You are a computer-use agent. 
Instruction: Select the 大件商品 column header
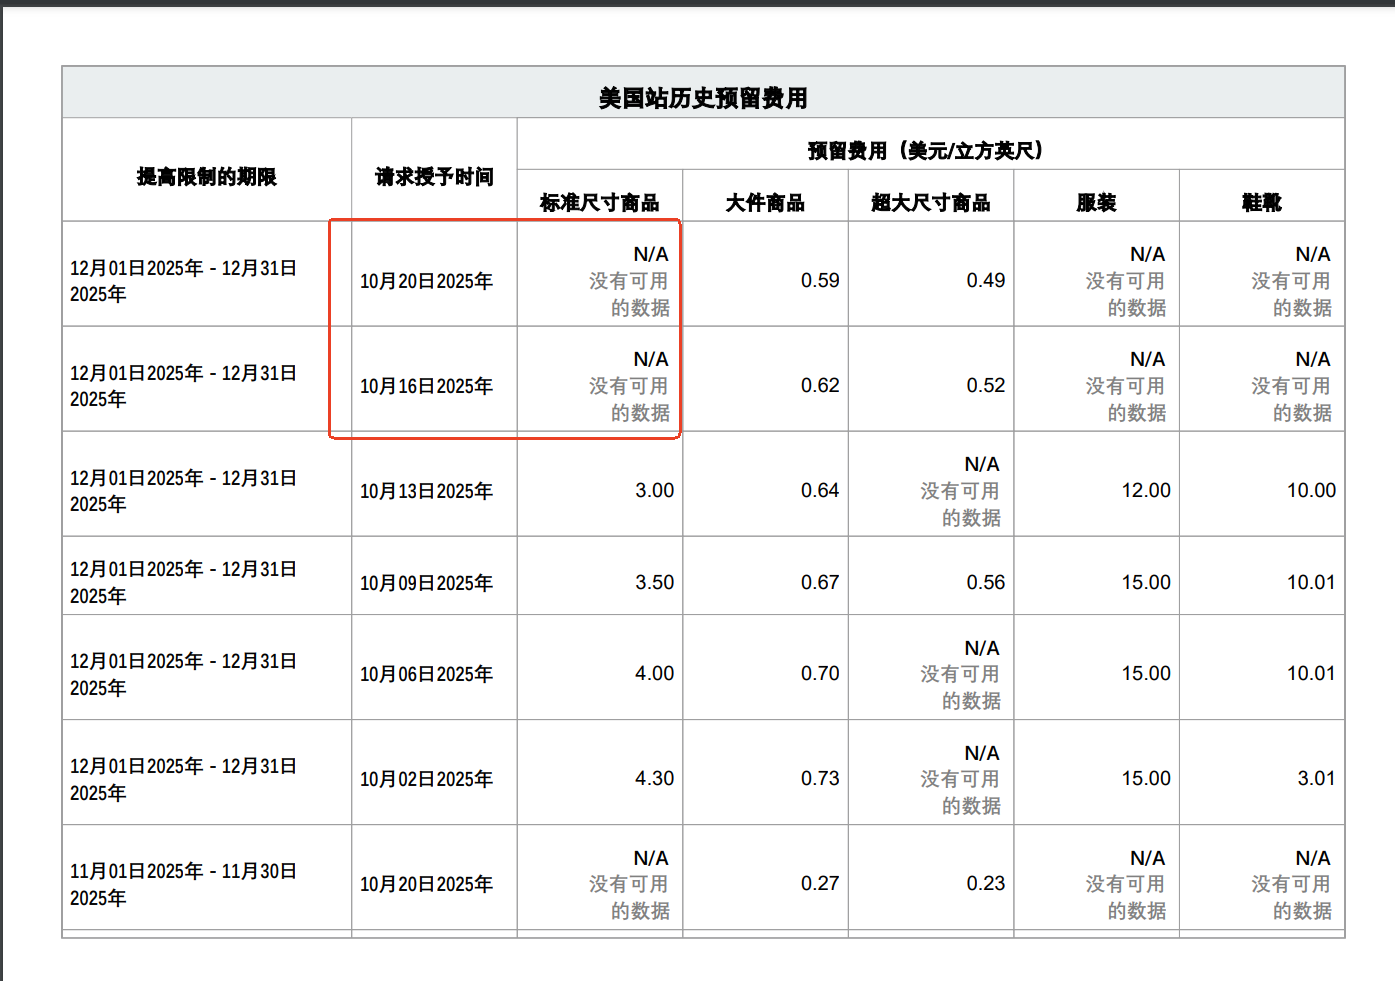tap(765, 203)
